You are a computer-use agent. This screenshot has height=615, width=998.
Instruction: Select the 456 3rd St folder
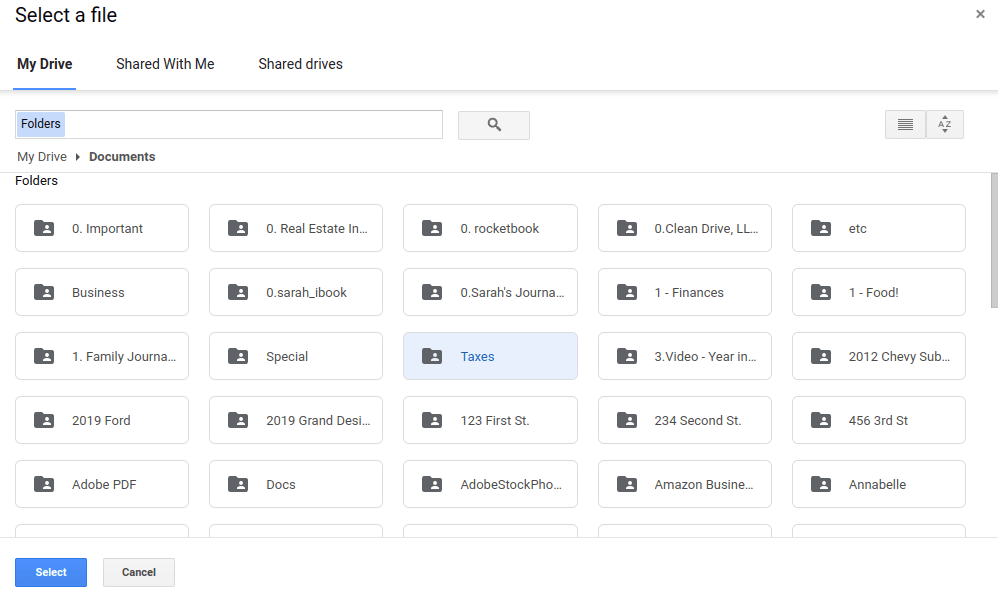click(878, 420)
